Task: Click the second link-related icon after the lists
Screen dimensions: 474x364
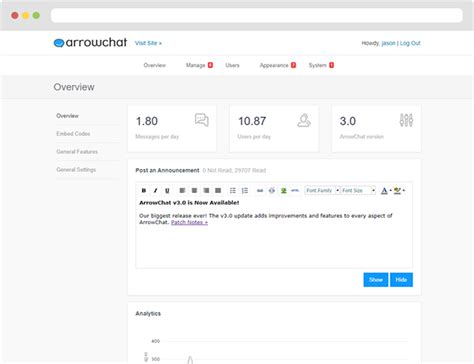Action: click(272, 190)
